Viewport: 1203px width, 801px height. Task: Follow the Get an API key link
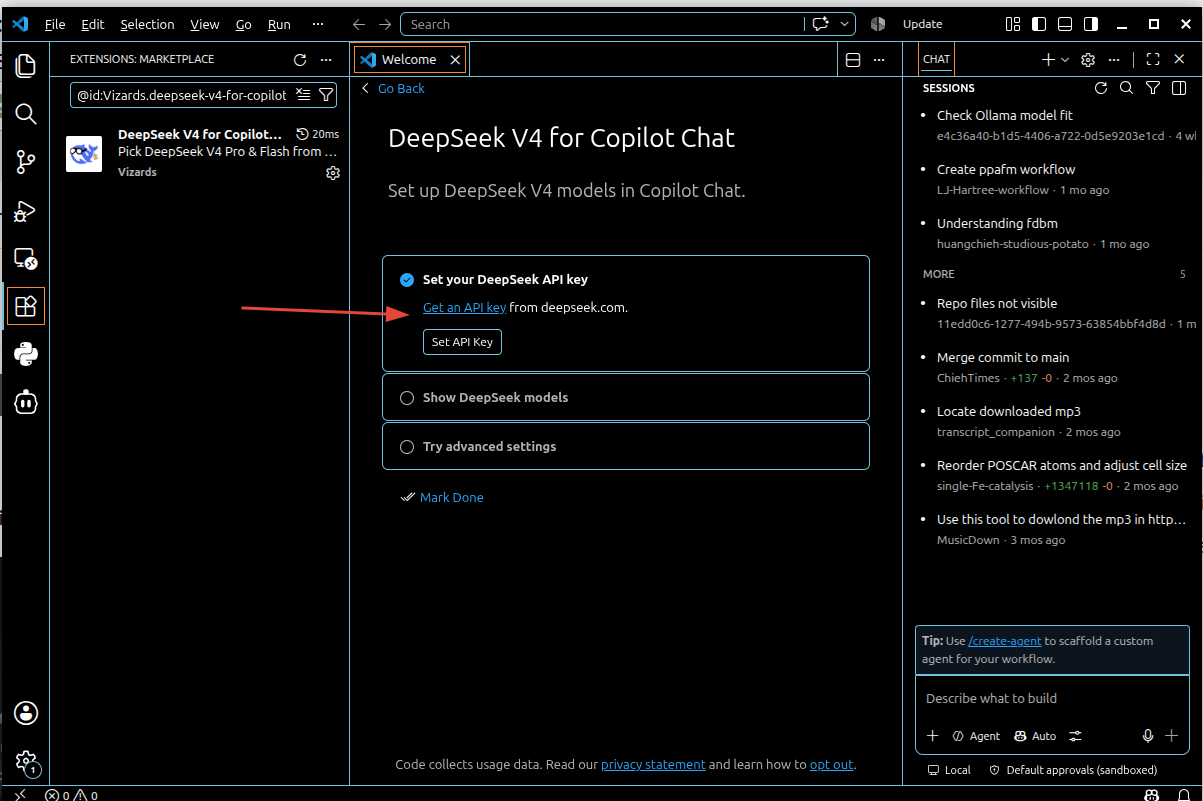[x=464, y=308]
